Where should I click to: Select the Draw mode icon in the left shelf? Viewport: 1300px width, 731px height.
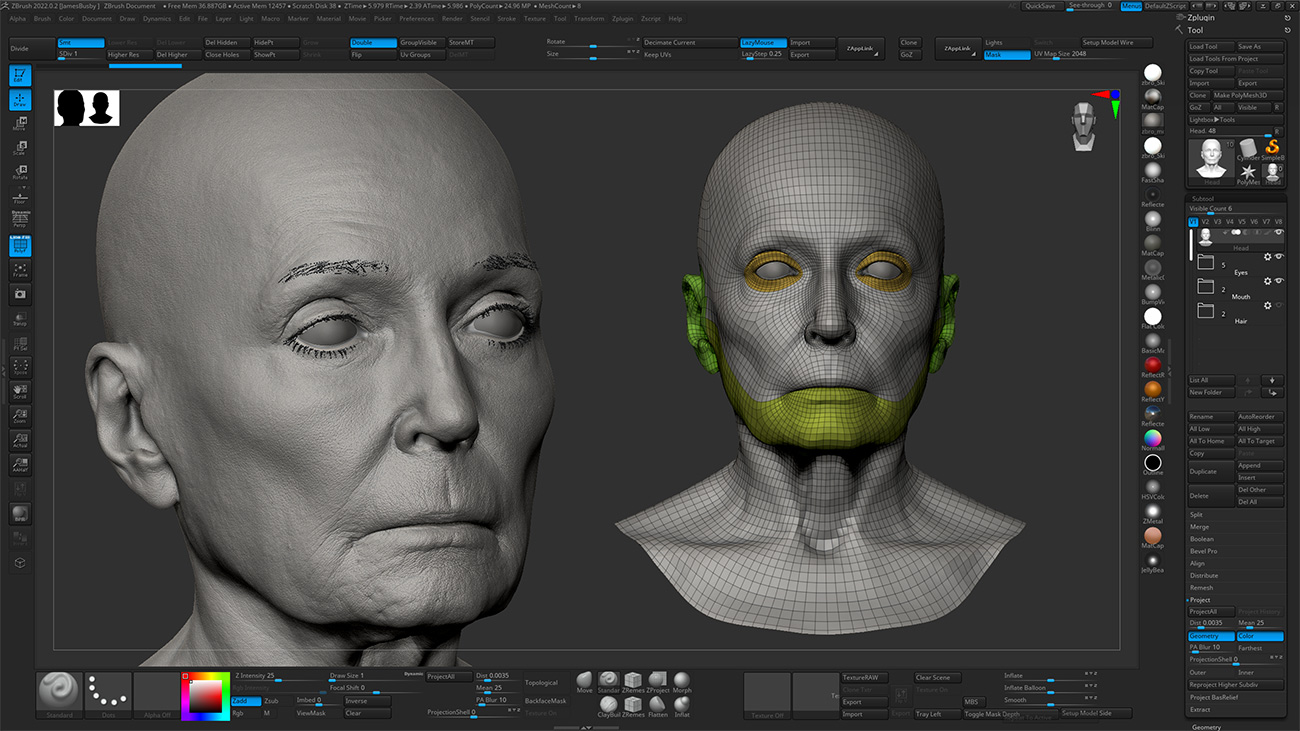[x=20, y=99]
